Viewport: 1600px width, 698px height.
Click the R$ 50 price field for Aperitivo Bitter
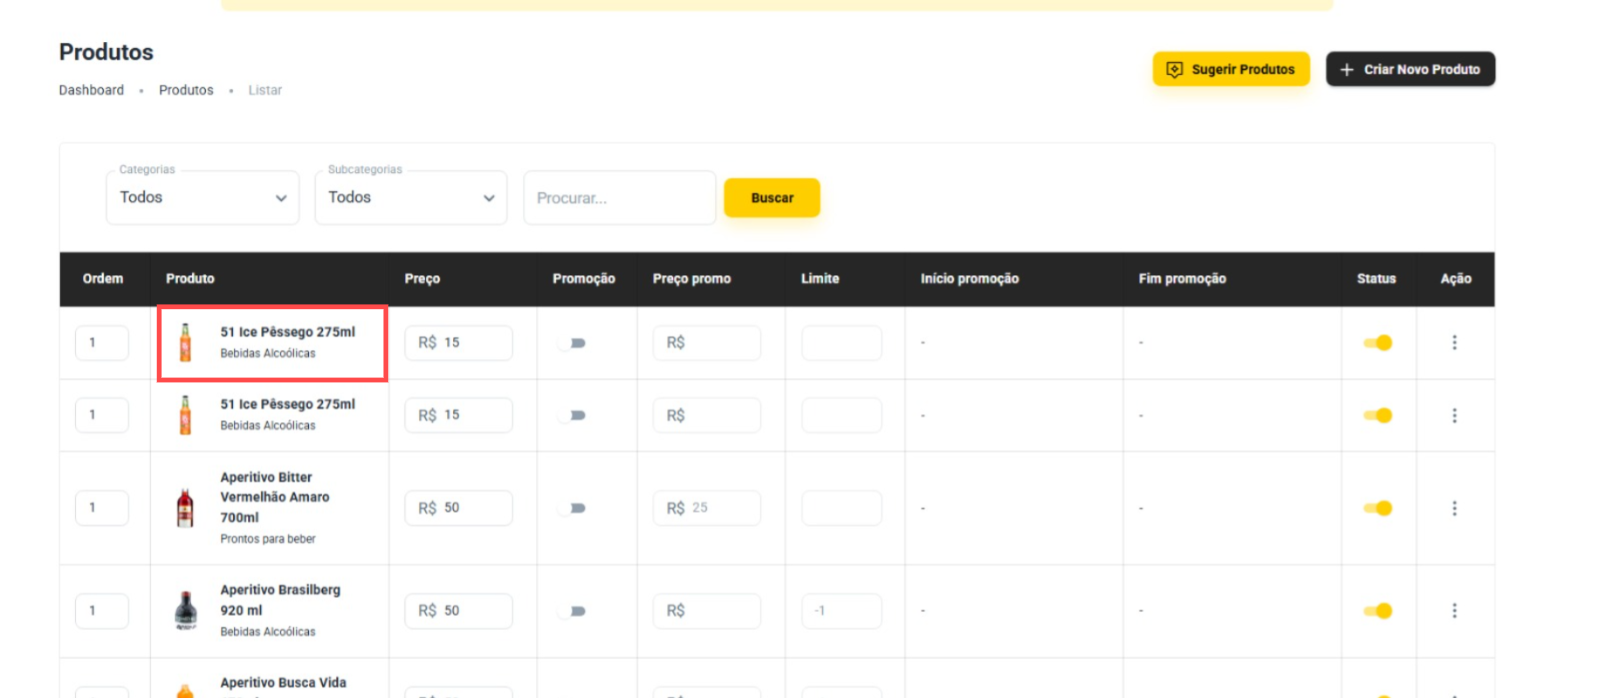coord(458,508)
